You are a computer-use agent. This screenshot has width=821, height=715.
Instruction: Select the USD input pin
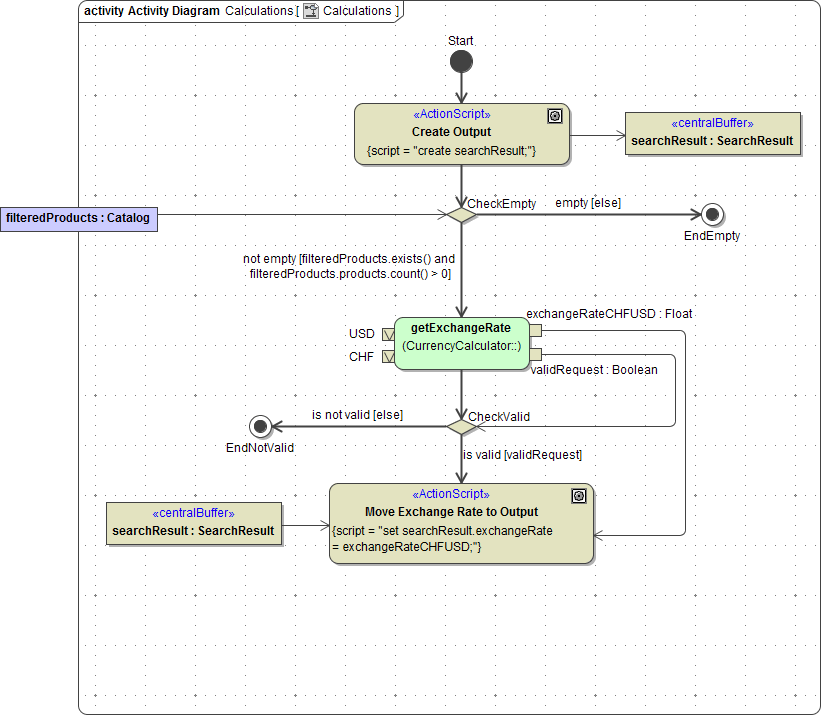pos(387,334)
